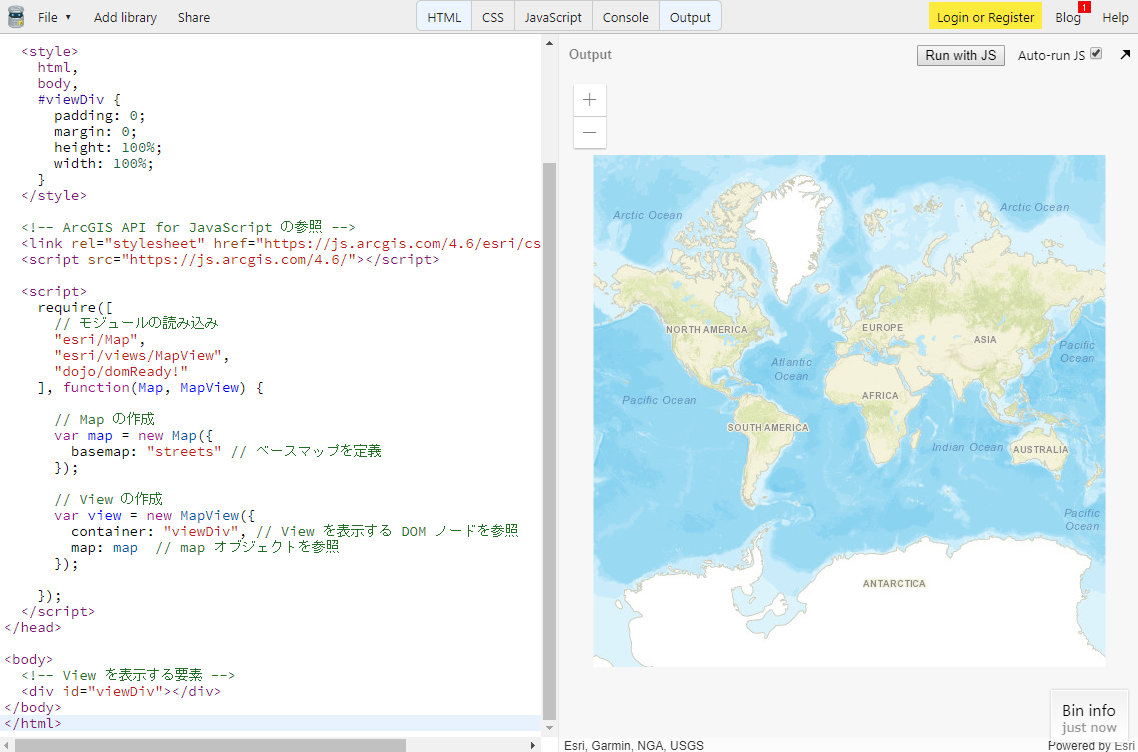1138x752 pixels.
Task: Click the Indian Ocean label on map
Action: point(967,447)
